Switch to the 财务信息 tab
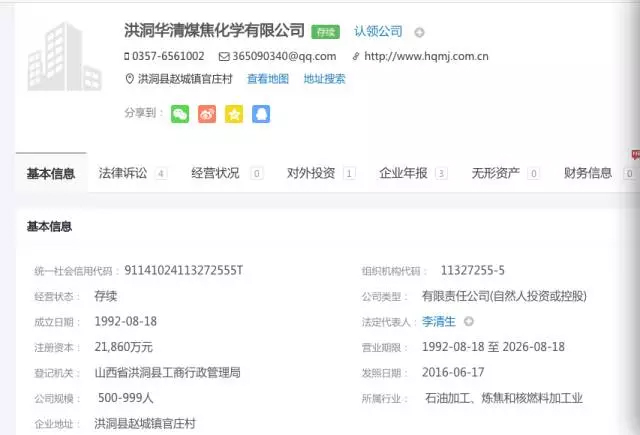 pos(588,173)
